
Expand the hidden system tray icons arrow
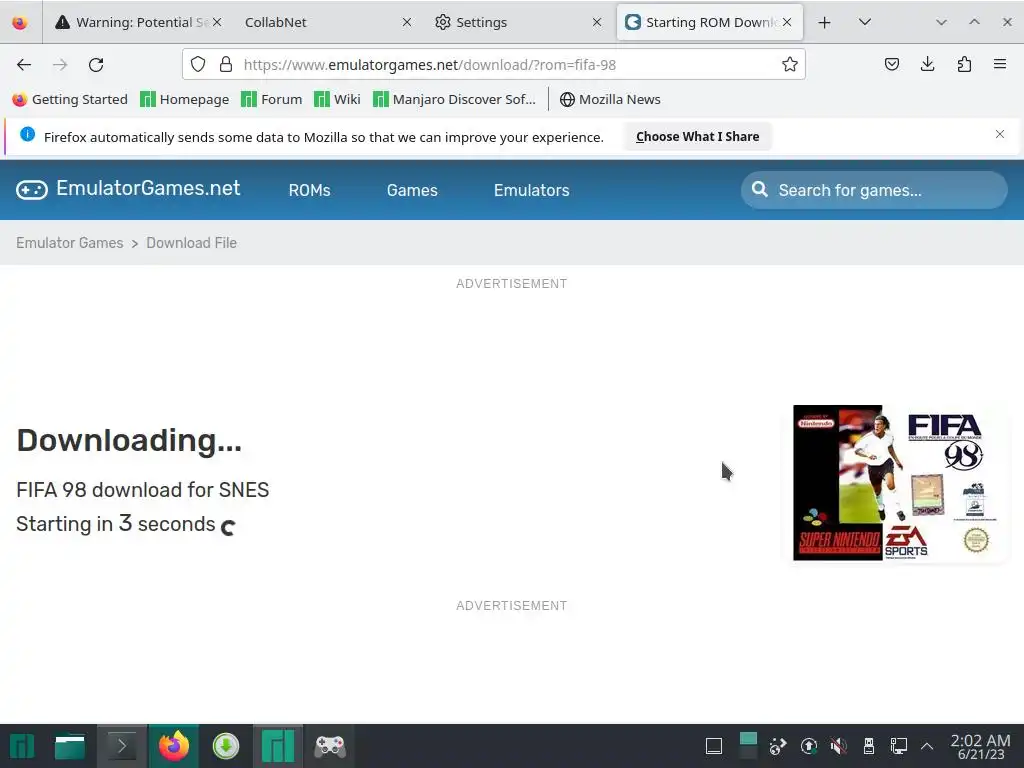927,746
